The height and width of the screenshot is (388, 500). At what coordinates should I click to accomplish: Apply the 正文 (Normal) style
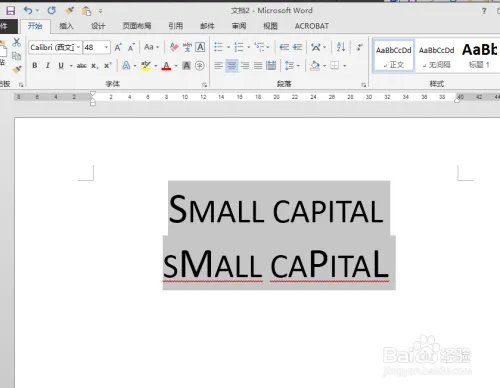tap(394, 56)
